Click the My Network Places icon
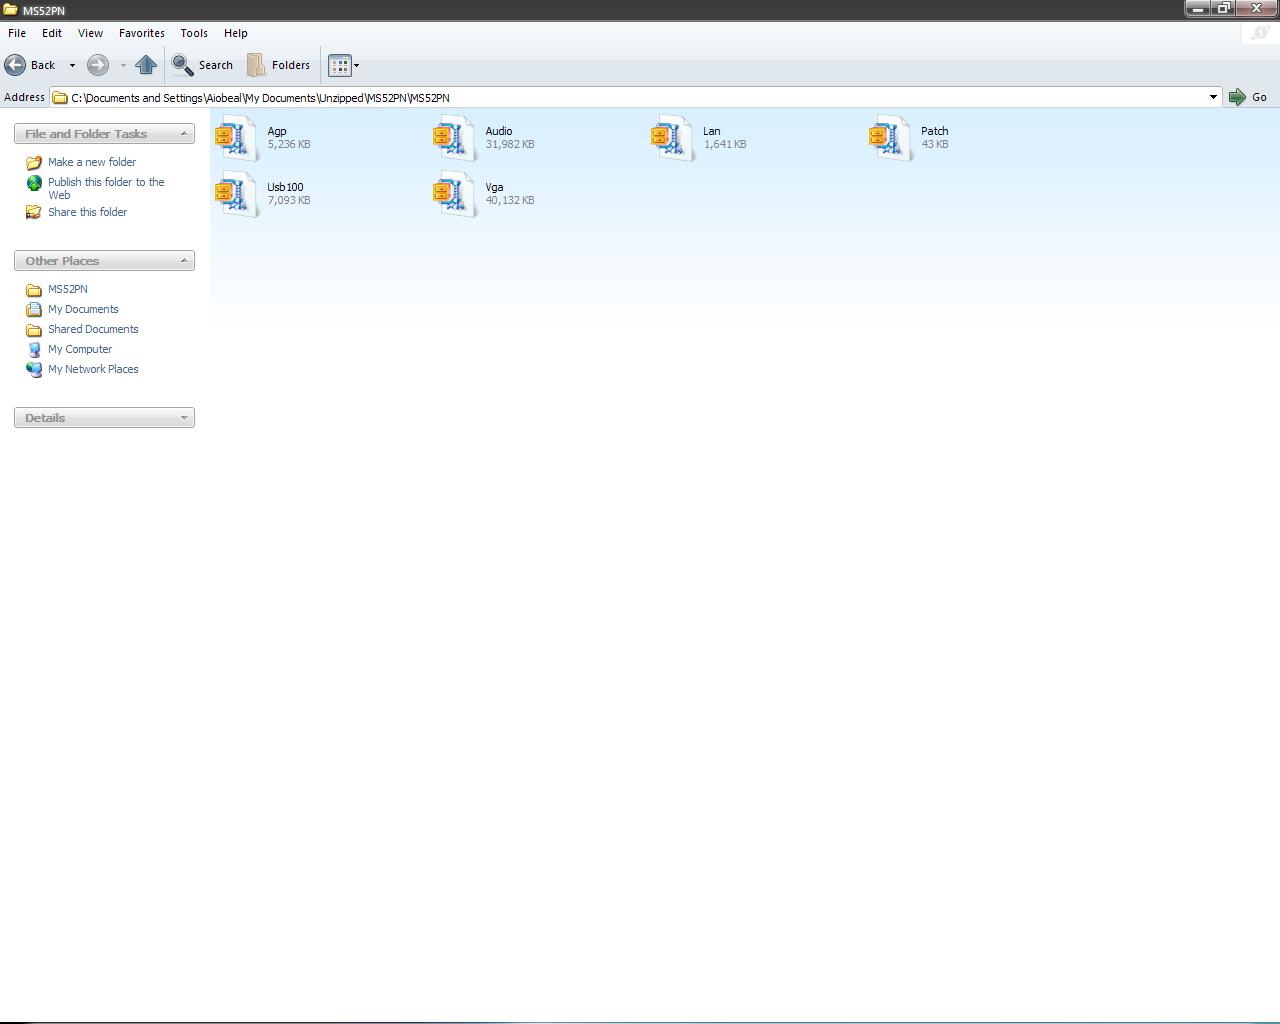Screen dimensions: 1280x1024 [34, 369]
